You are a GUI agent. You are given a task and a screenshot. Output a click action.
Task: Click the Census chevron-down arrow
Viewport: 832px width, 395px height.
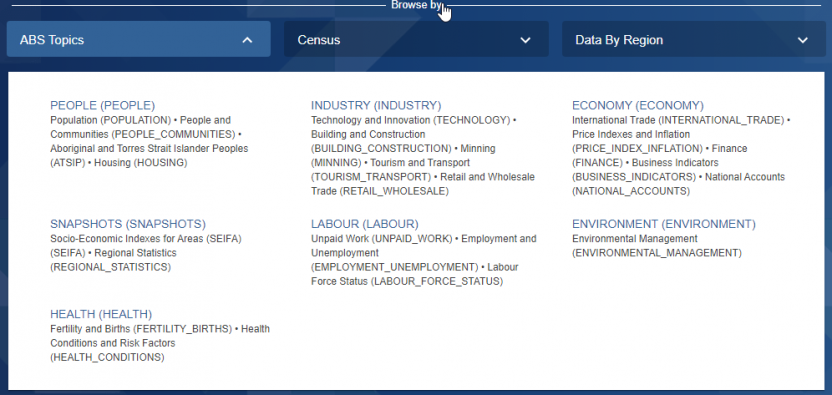pos(525,40)
